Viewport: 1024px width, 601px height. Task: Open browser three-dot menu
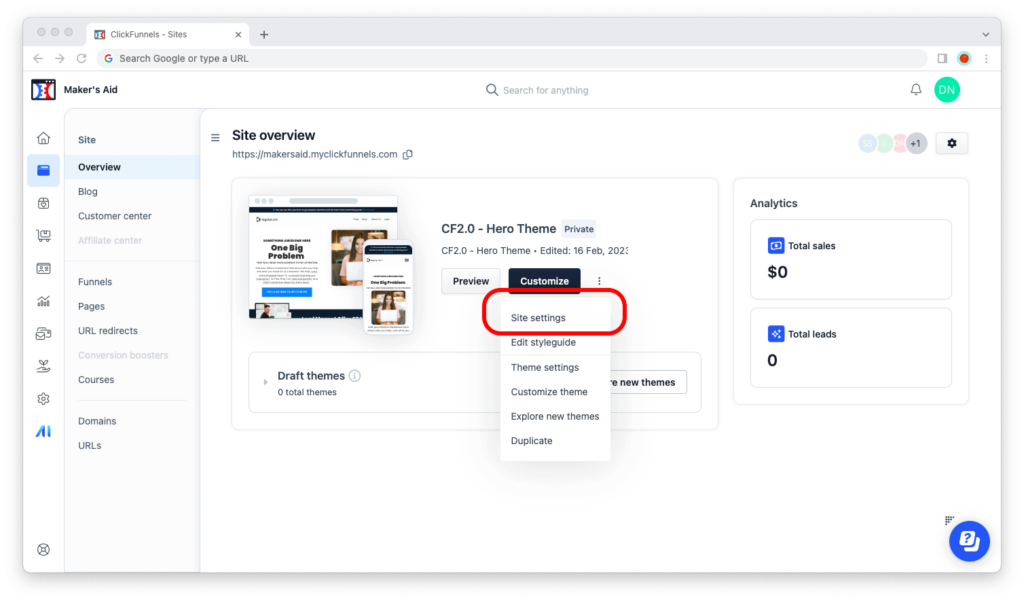click(986, 58)
